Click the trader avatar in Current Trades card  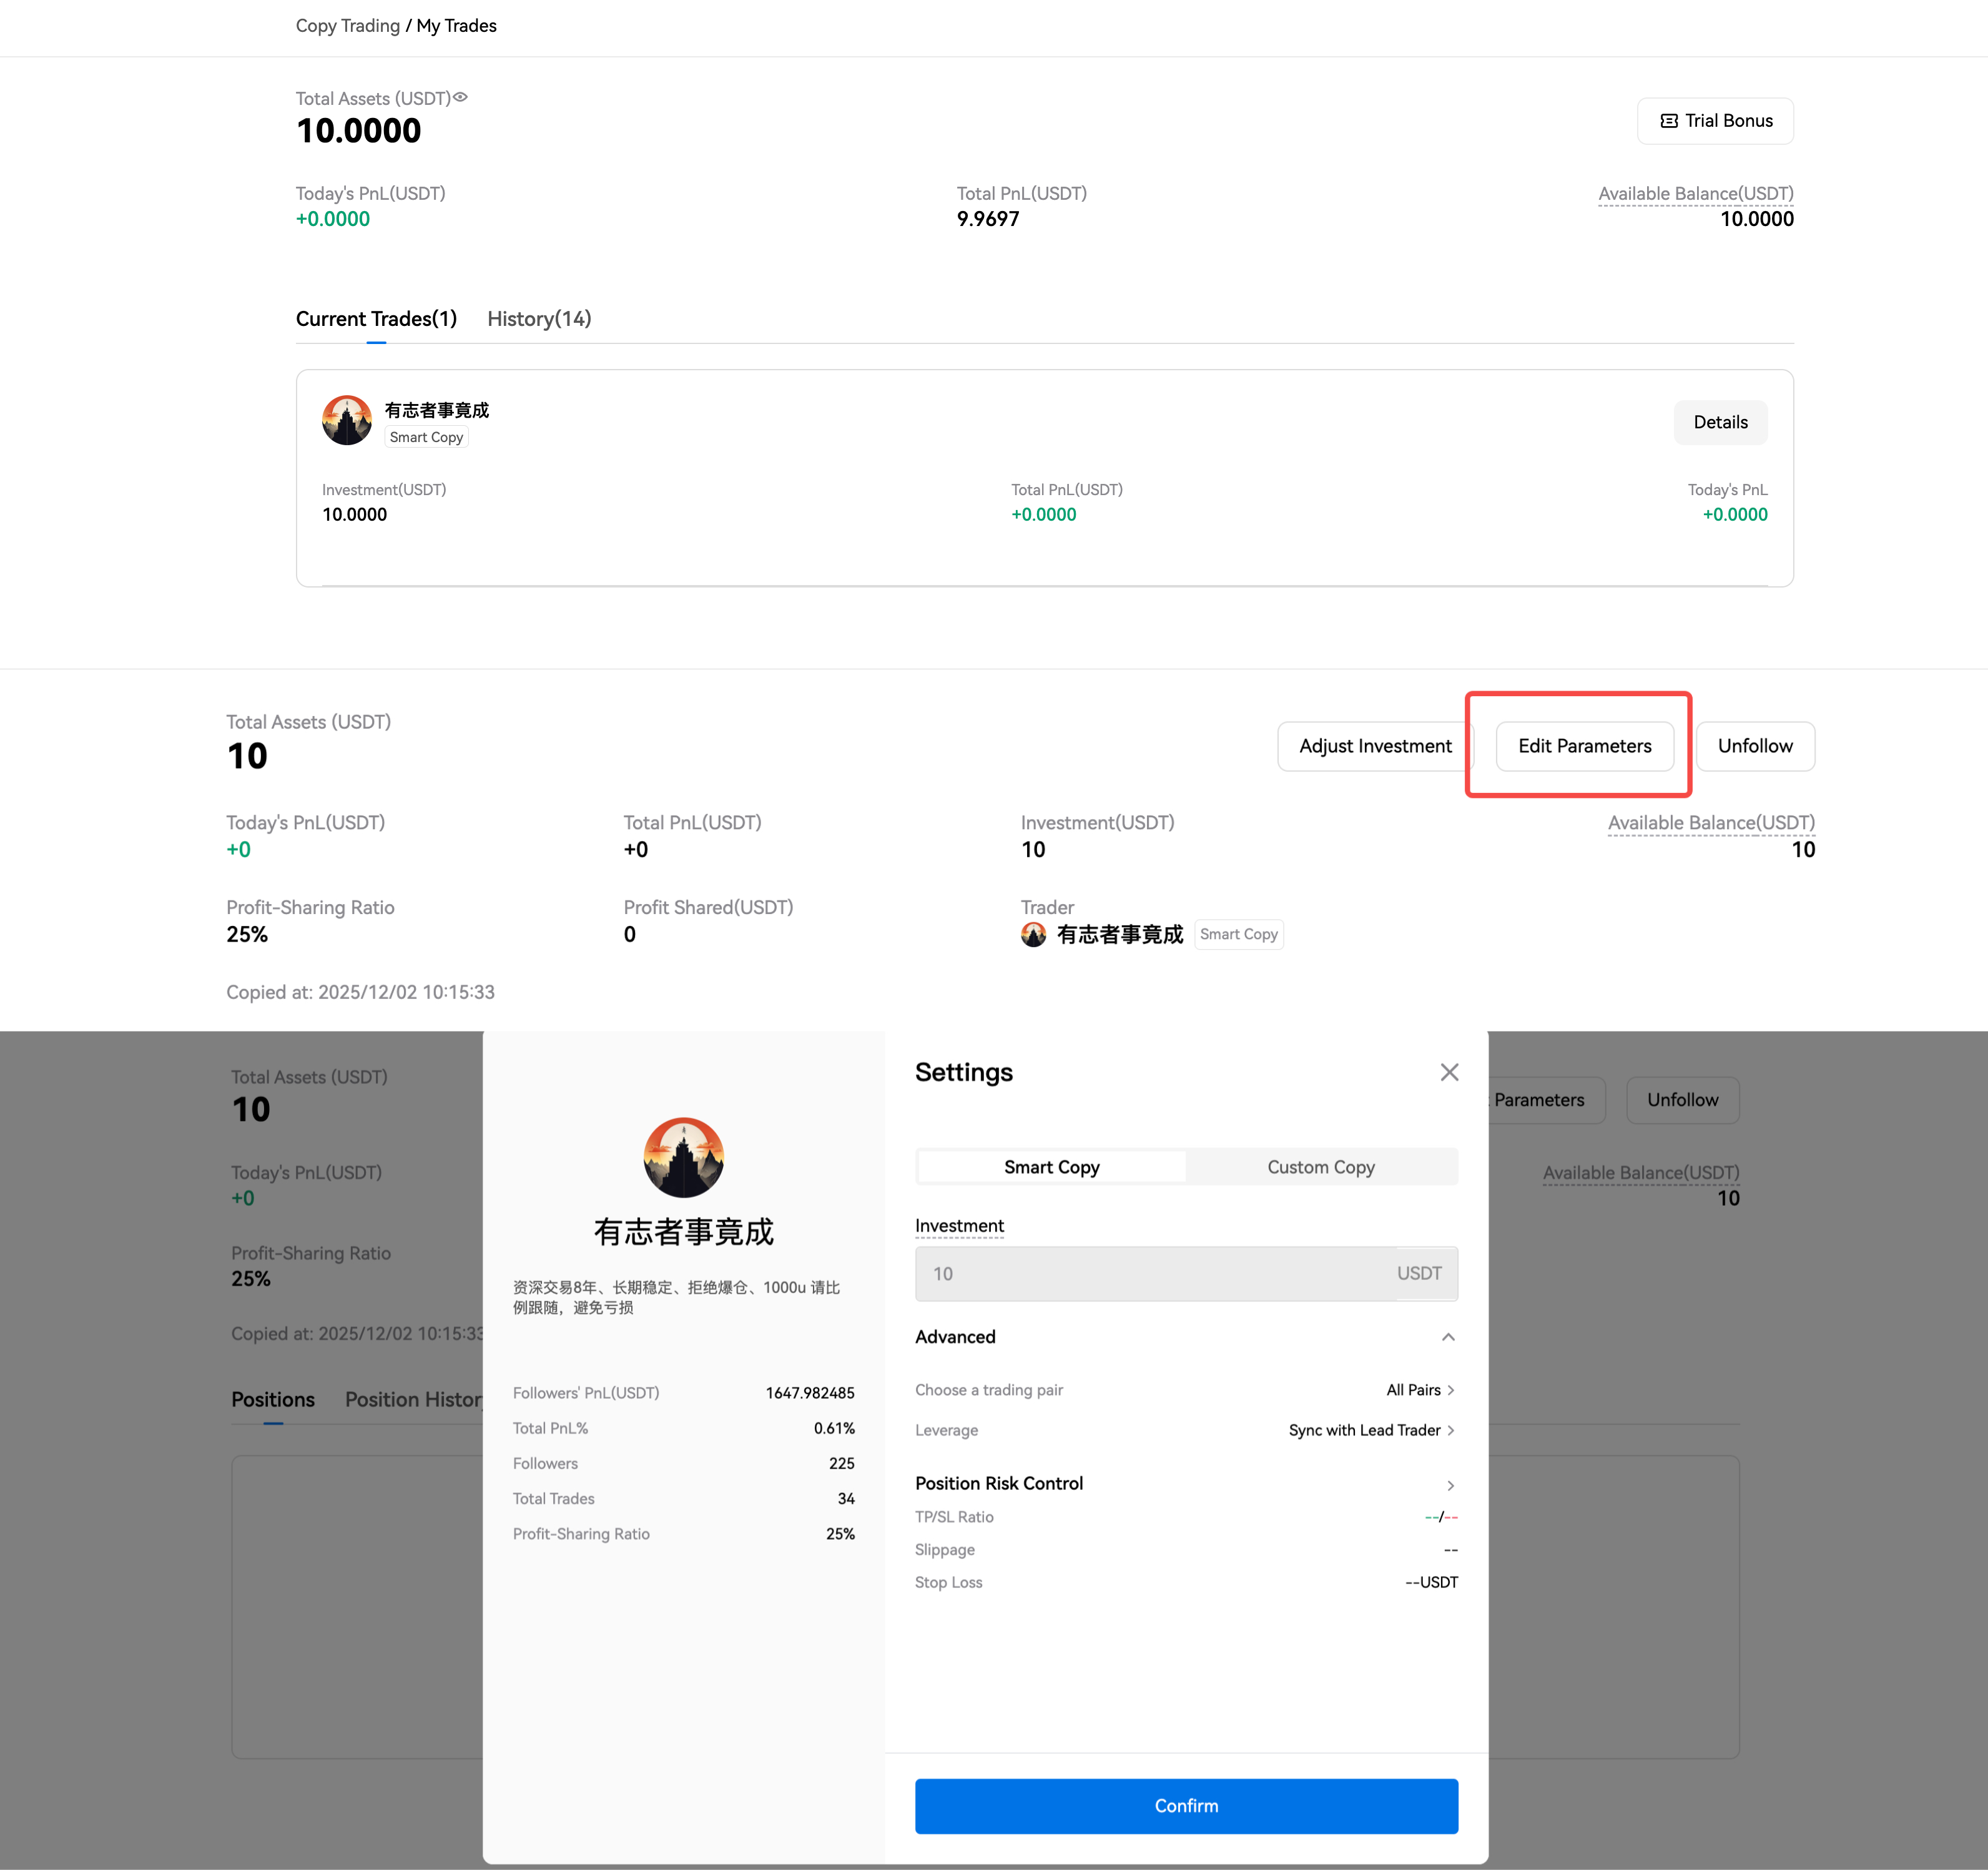point(347,421)
